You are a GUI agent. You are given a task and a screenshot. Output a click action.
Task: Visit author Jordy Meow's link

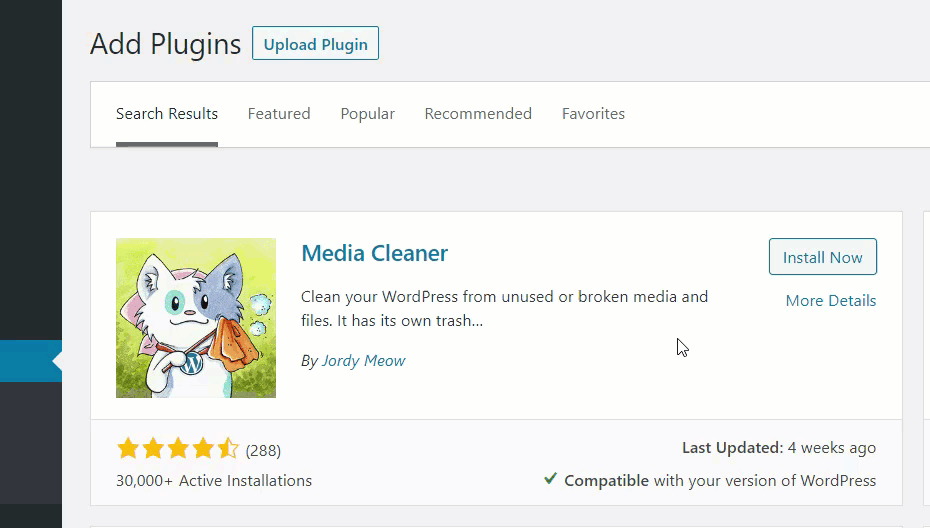click(x=363, y=361)
